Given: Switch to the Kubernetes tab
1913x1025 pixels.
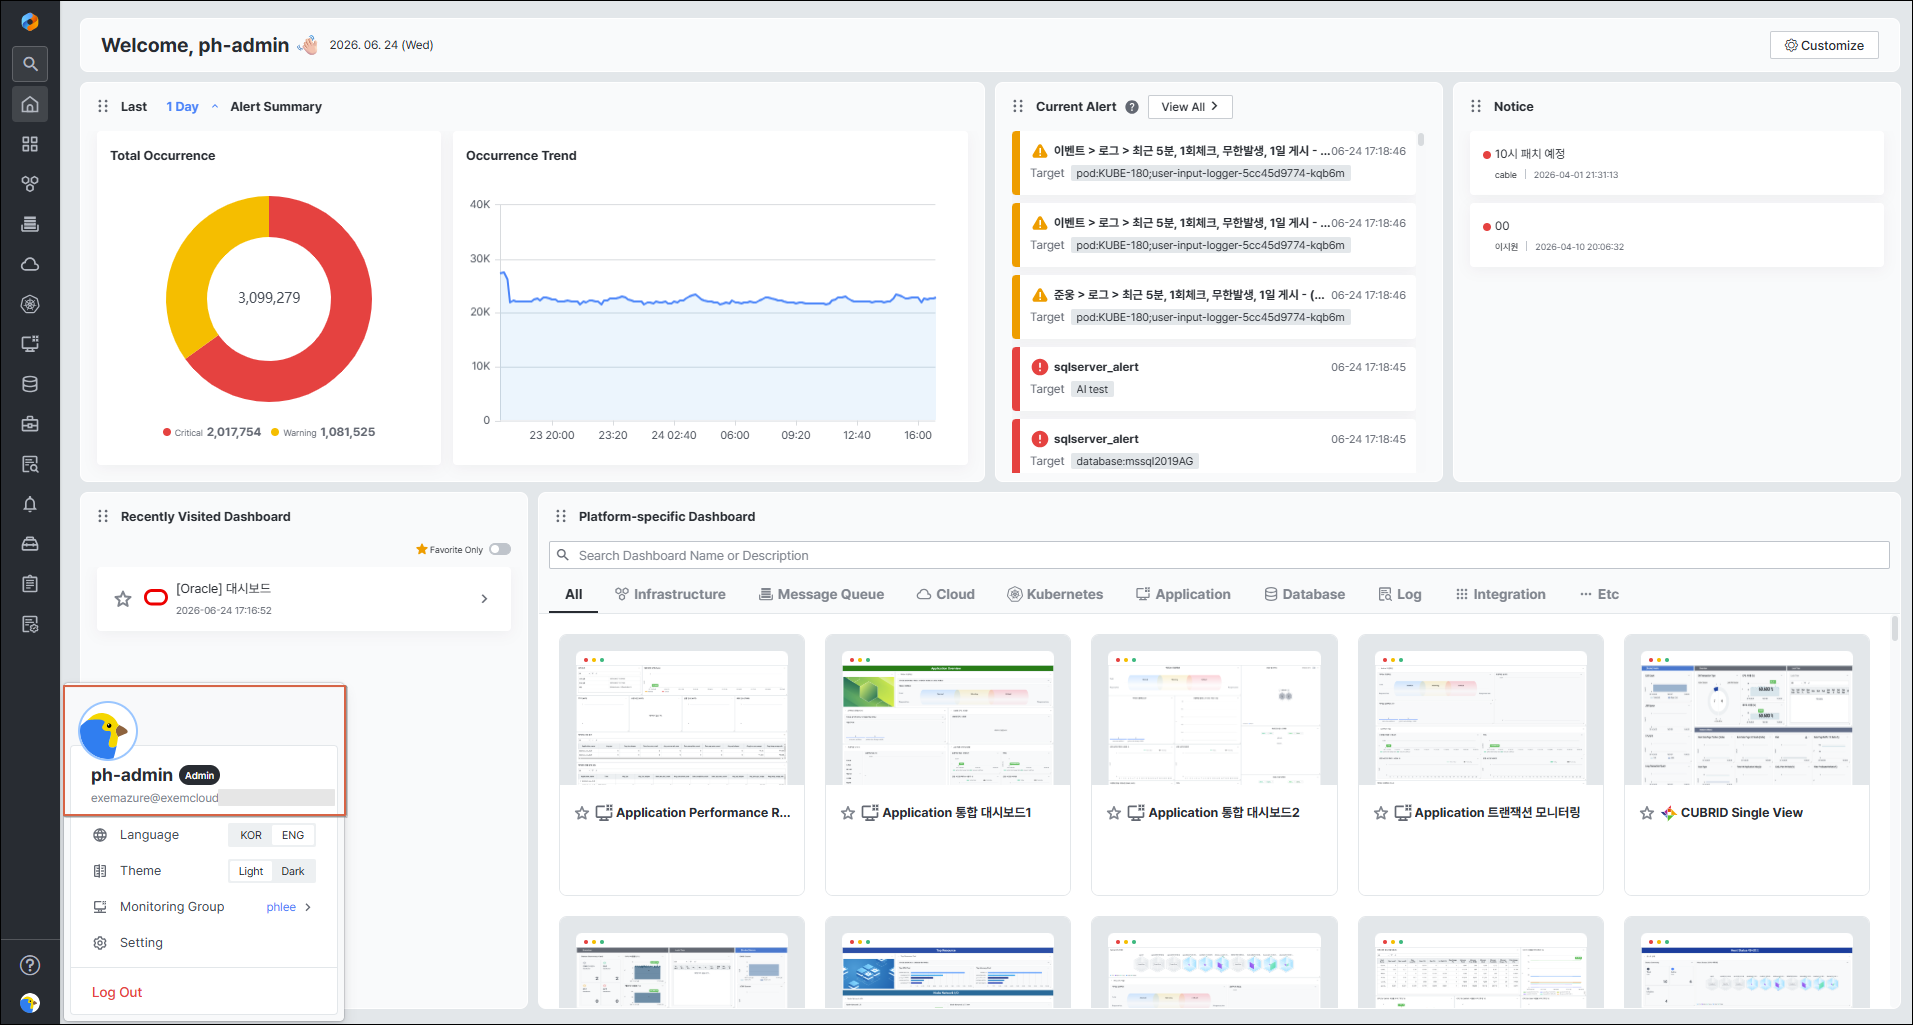Looking at the screenshot, I should [x=1054, y=594].
